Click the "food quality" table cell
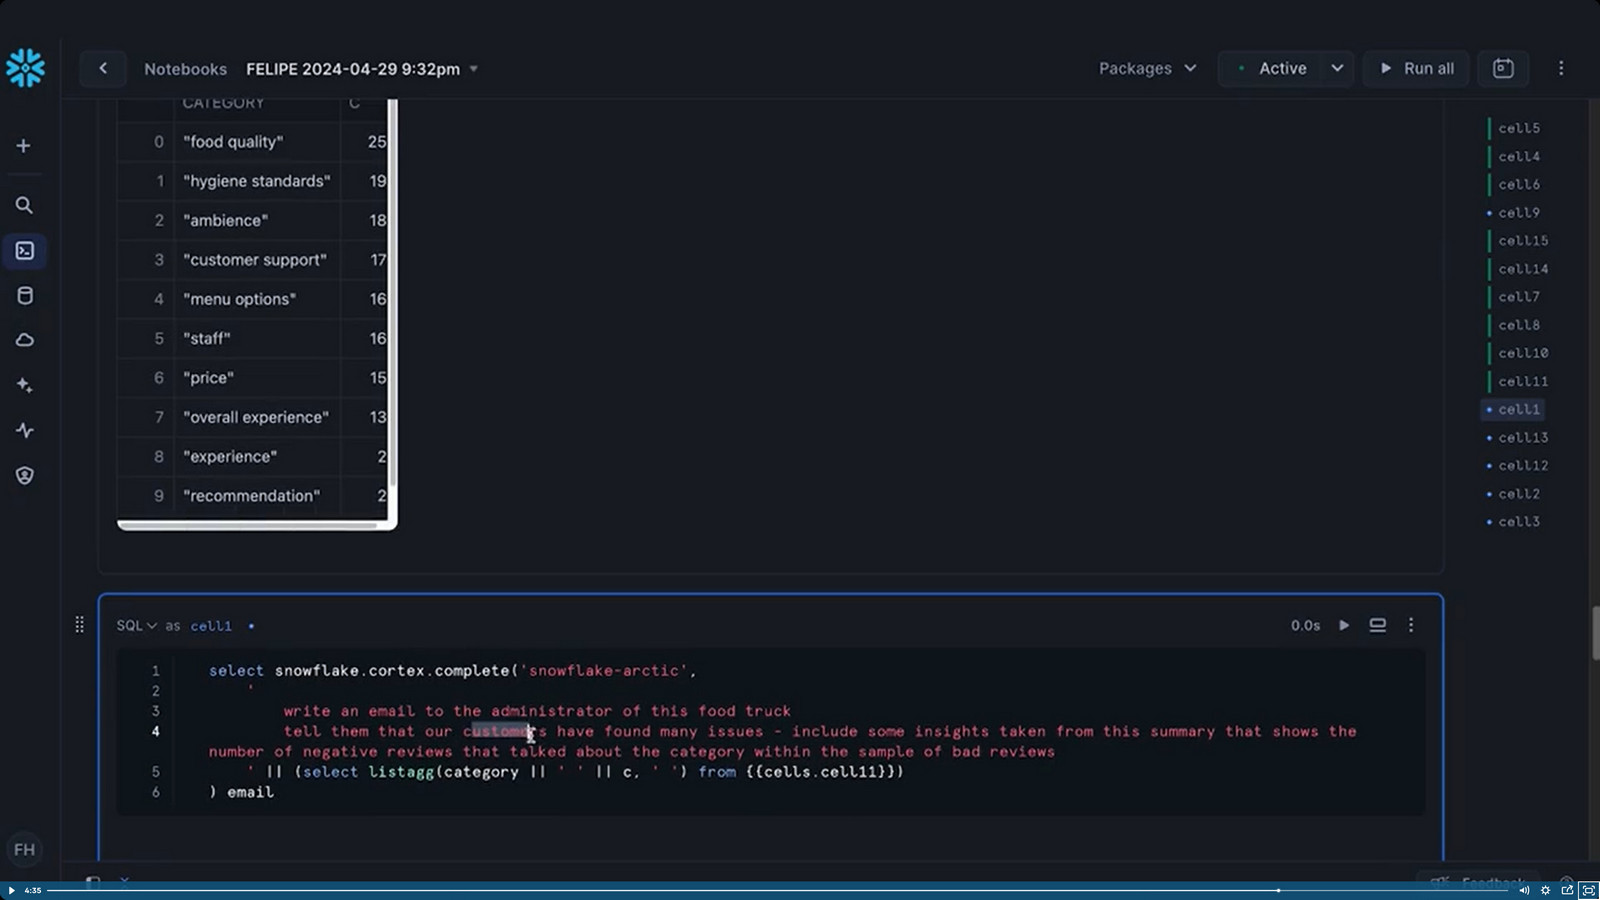This screenshot has height=900, width=1600. [x=257, y=142]
